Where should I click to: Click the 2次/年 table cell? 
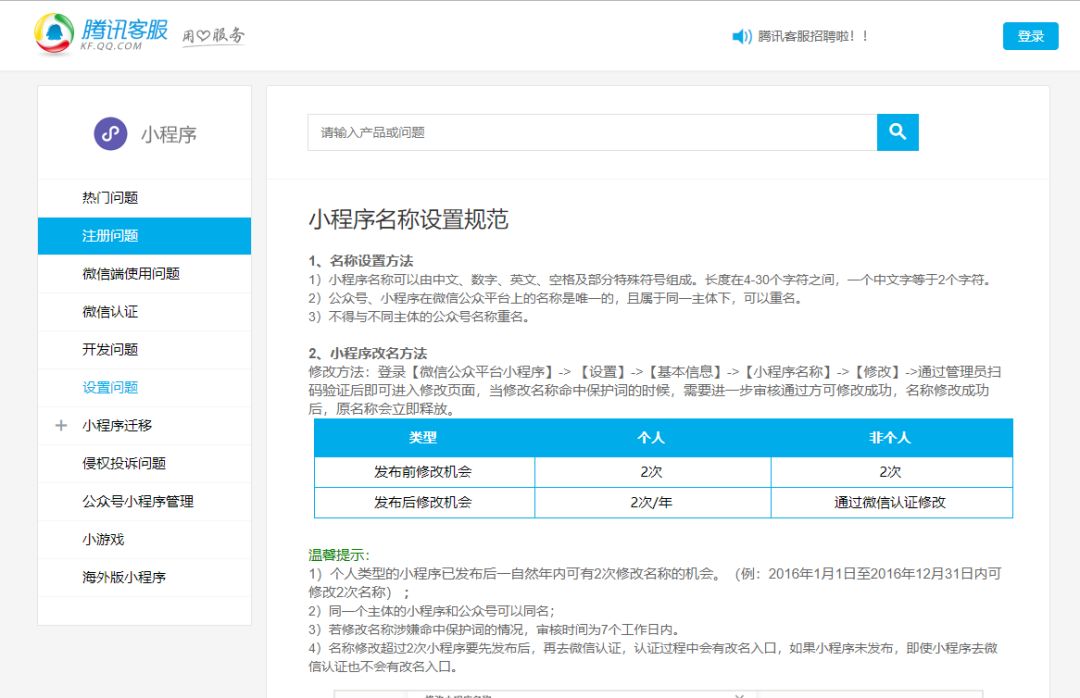tap(652, 502)
